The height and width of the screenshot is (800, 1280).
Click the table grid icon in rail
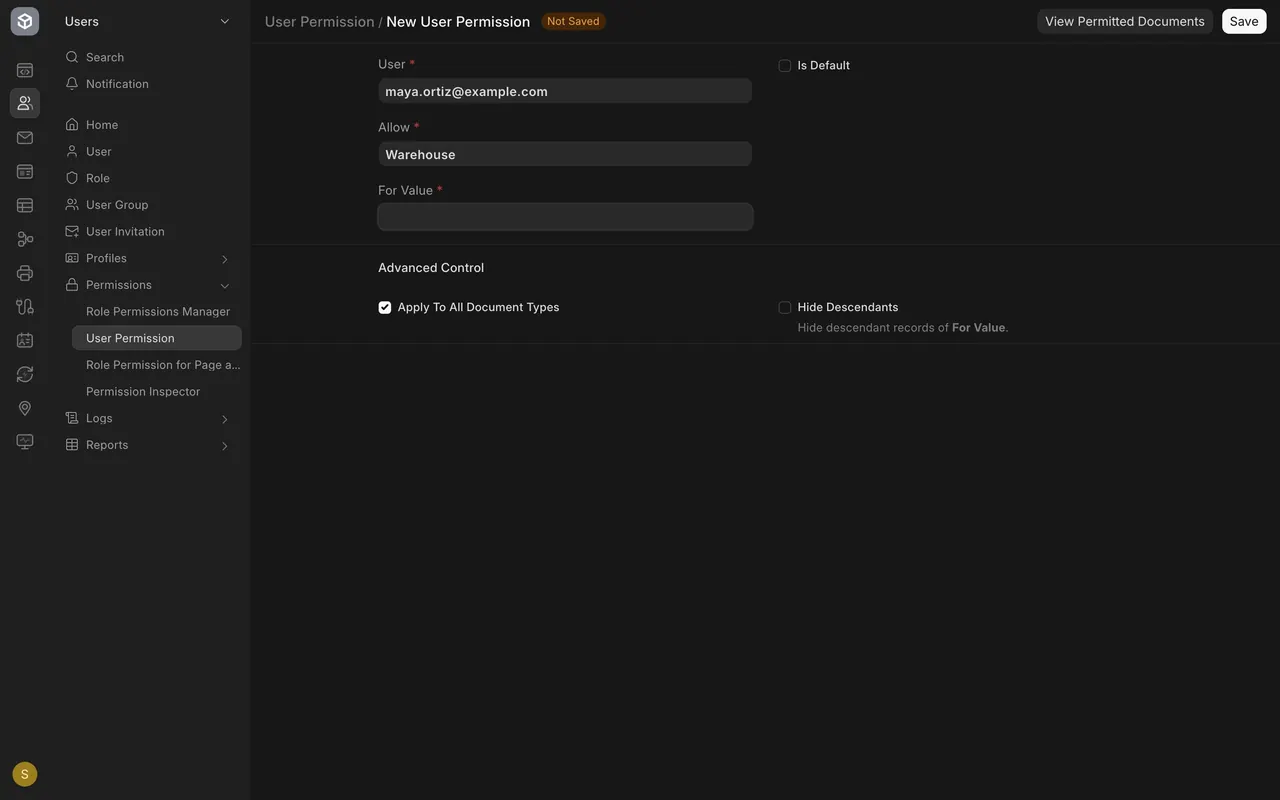click(25, 205)
